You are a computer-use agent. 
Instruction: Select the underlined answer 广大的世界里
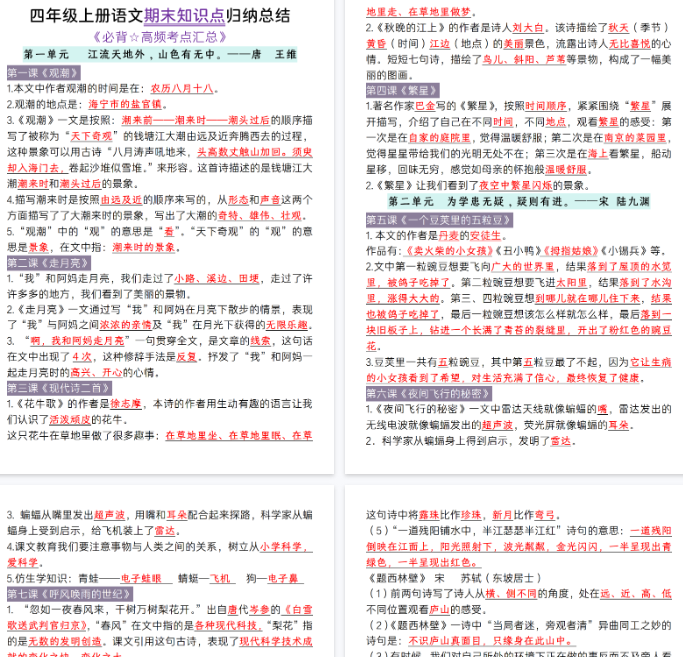pyautogui.click(x=522, y=267)
